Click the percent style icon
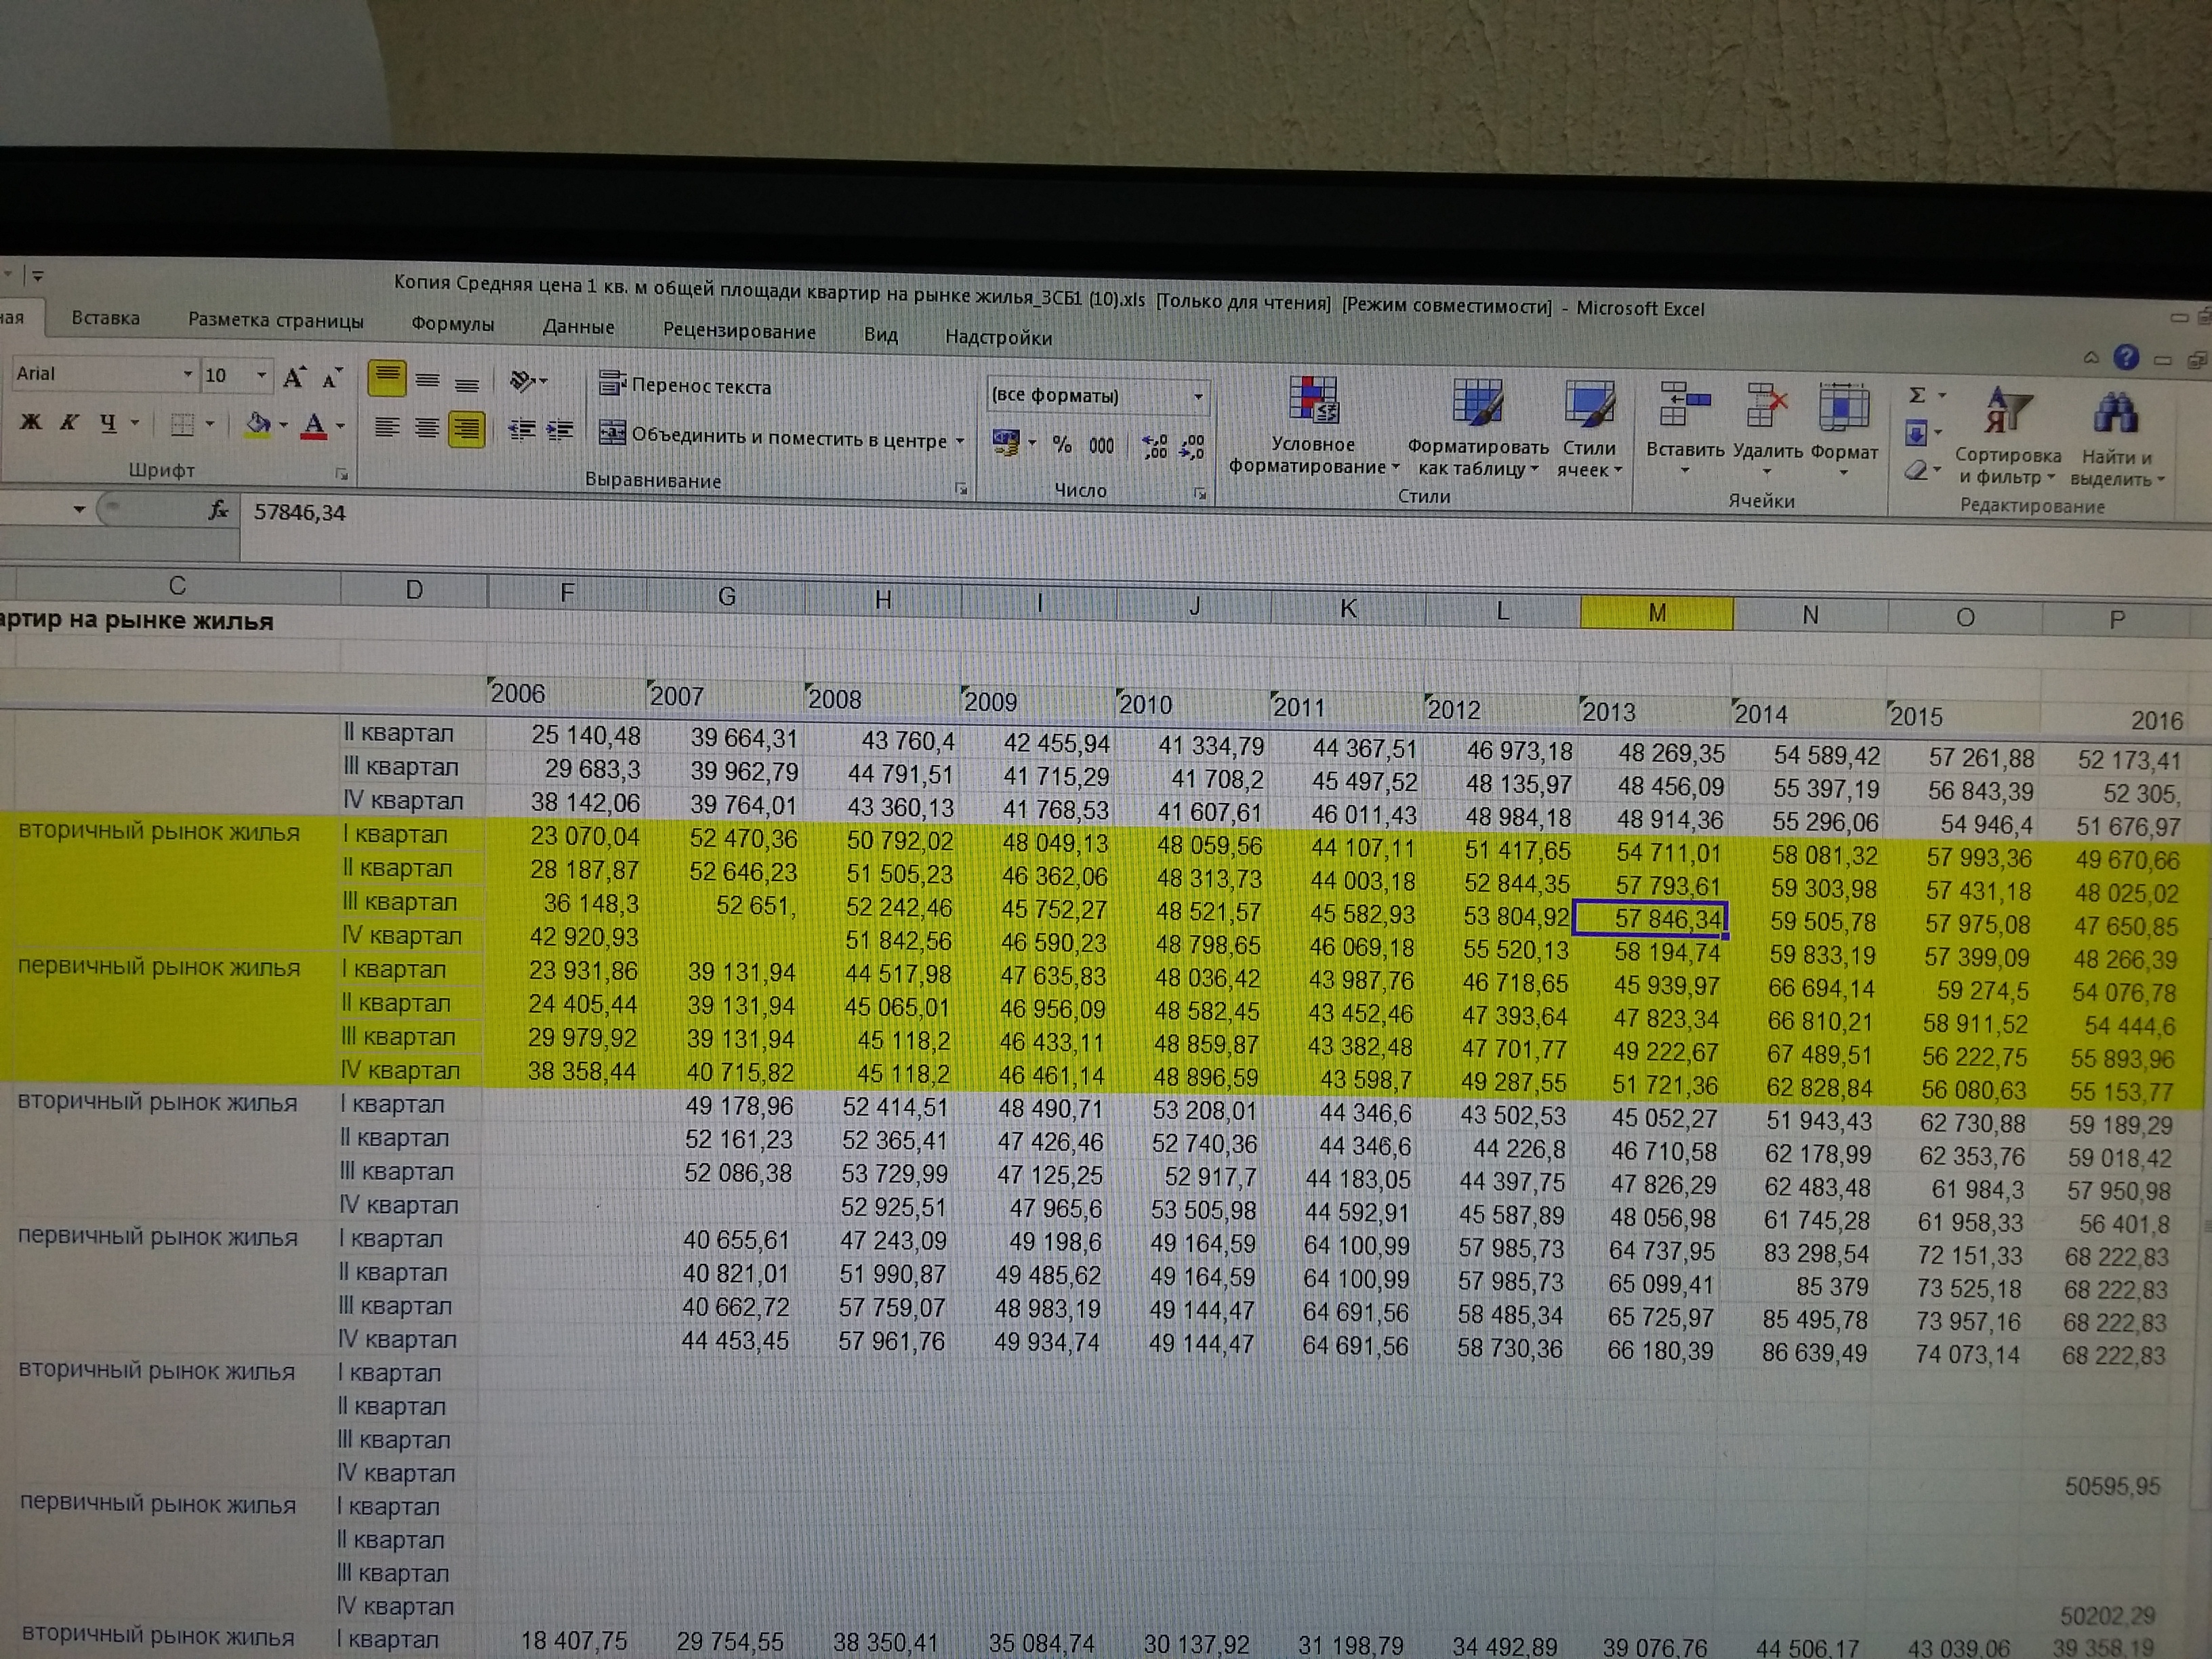The width and height of the screenshot is (2212, 1659). tap(1061, 444)
